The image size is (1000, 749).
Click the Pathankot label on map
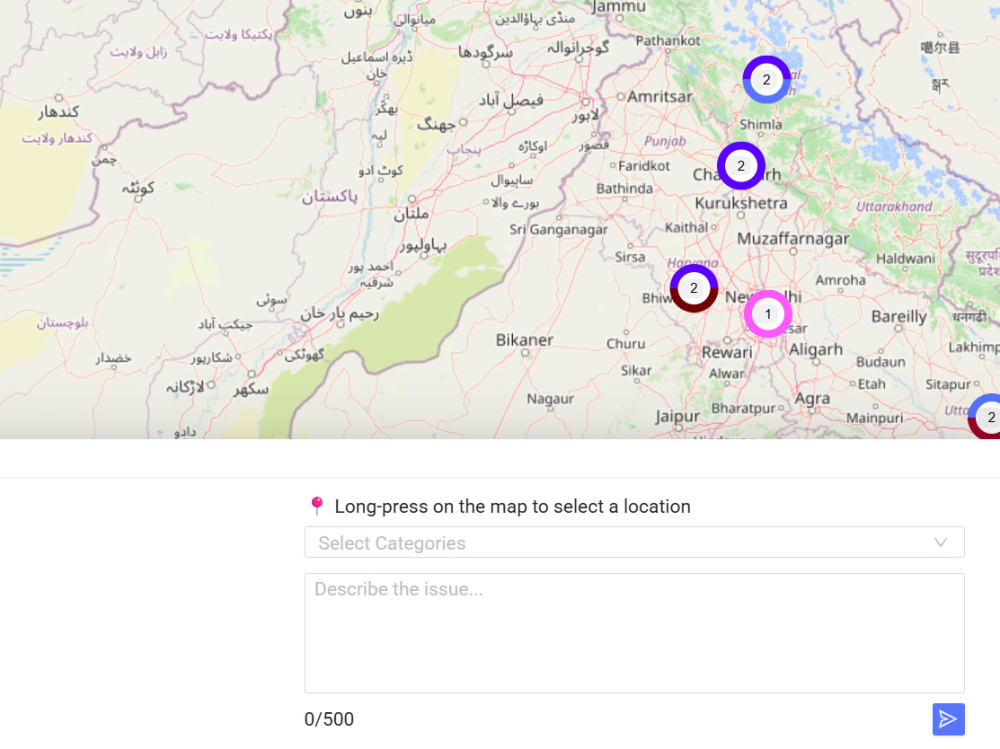click(668, 40)
